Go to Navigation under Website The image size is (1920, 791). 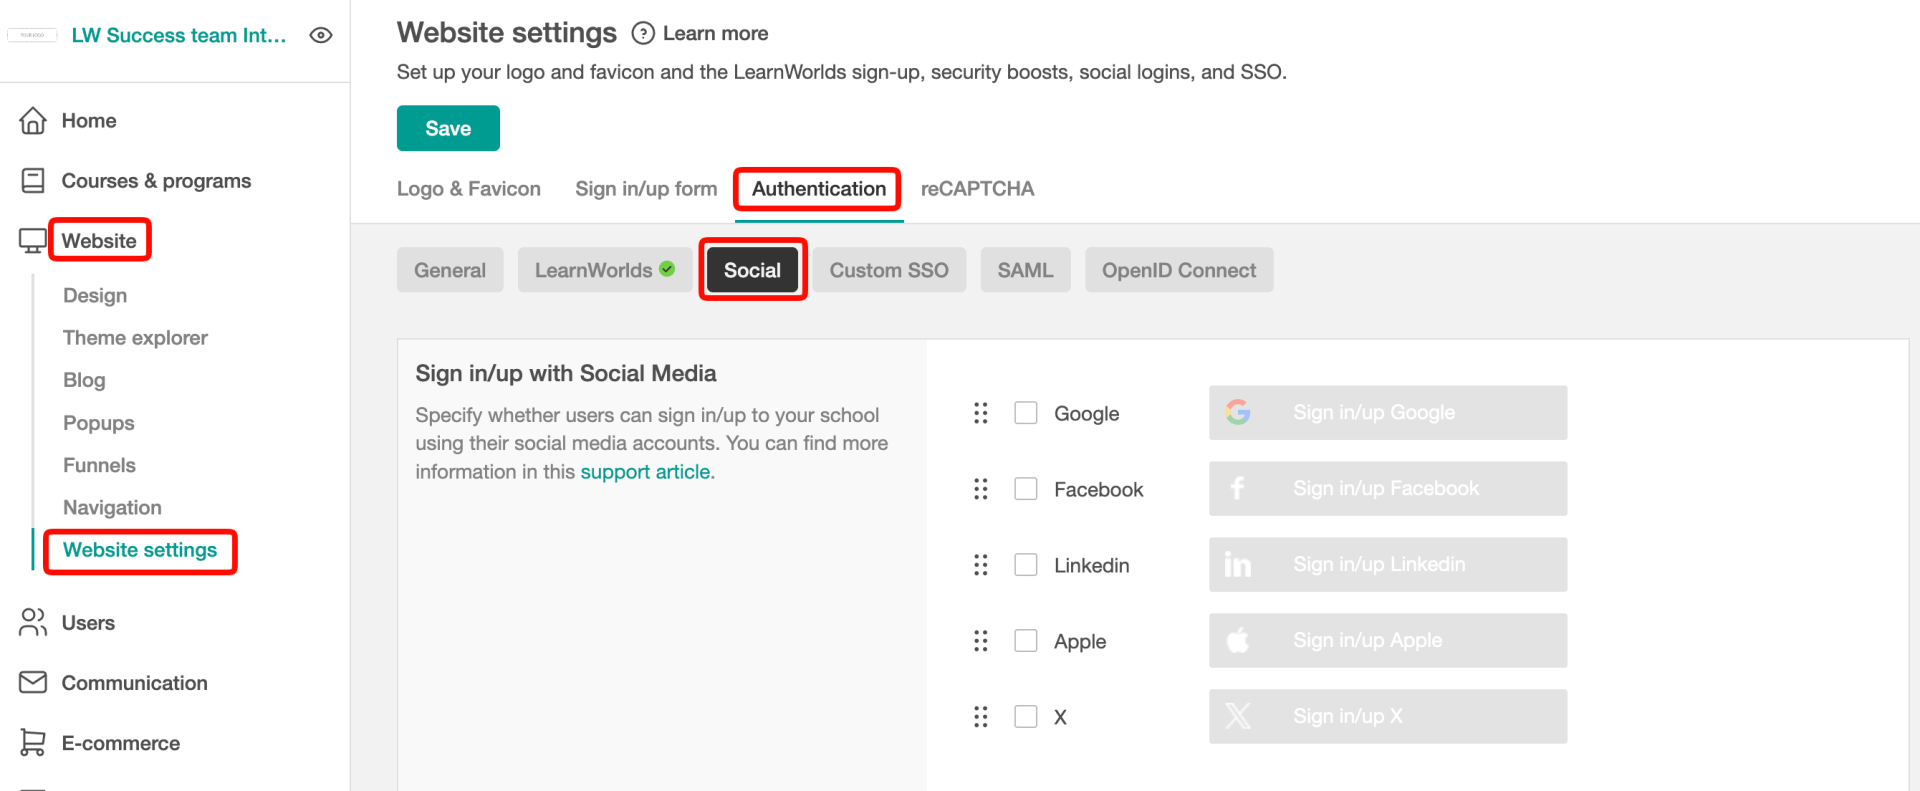tap(112, 508)
